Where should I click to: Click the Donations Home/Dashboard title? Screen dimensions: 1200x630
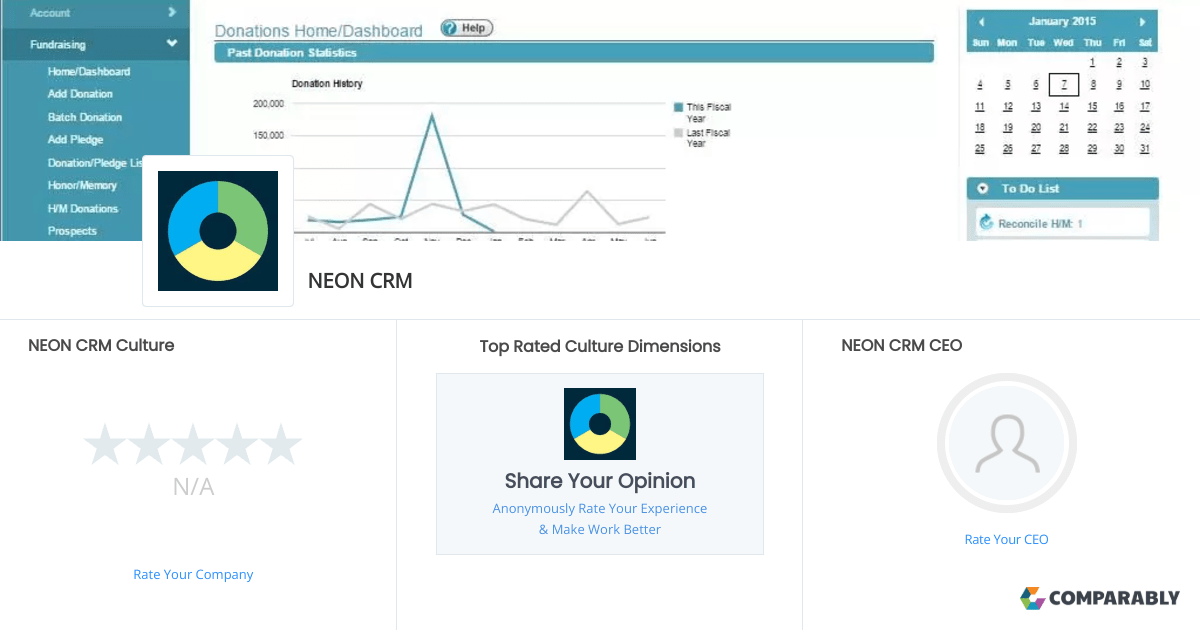point(319,31)
